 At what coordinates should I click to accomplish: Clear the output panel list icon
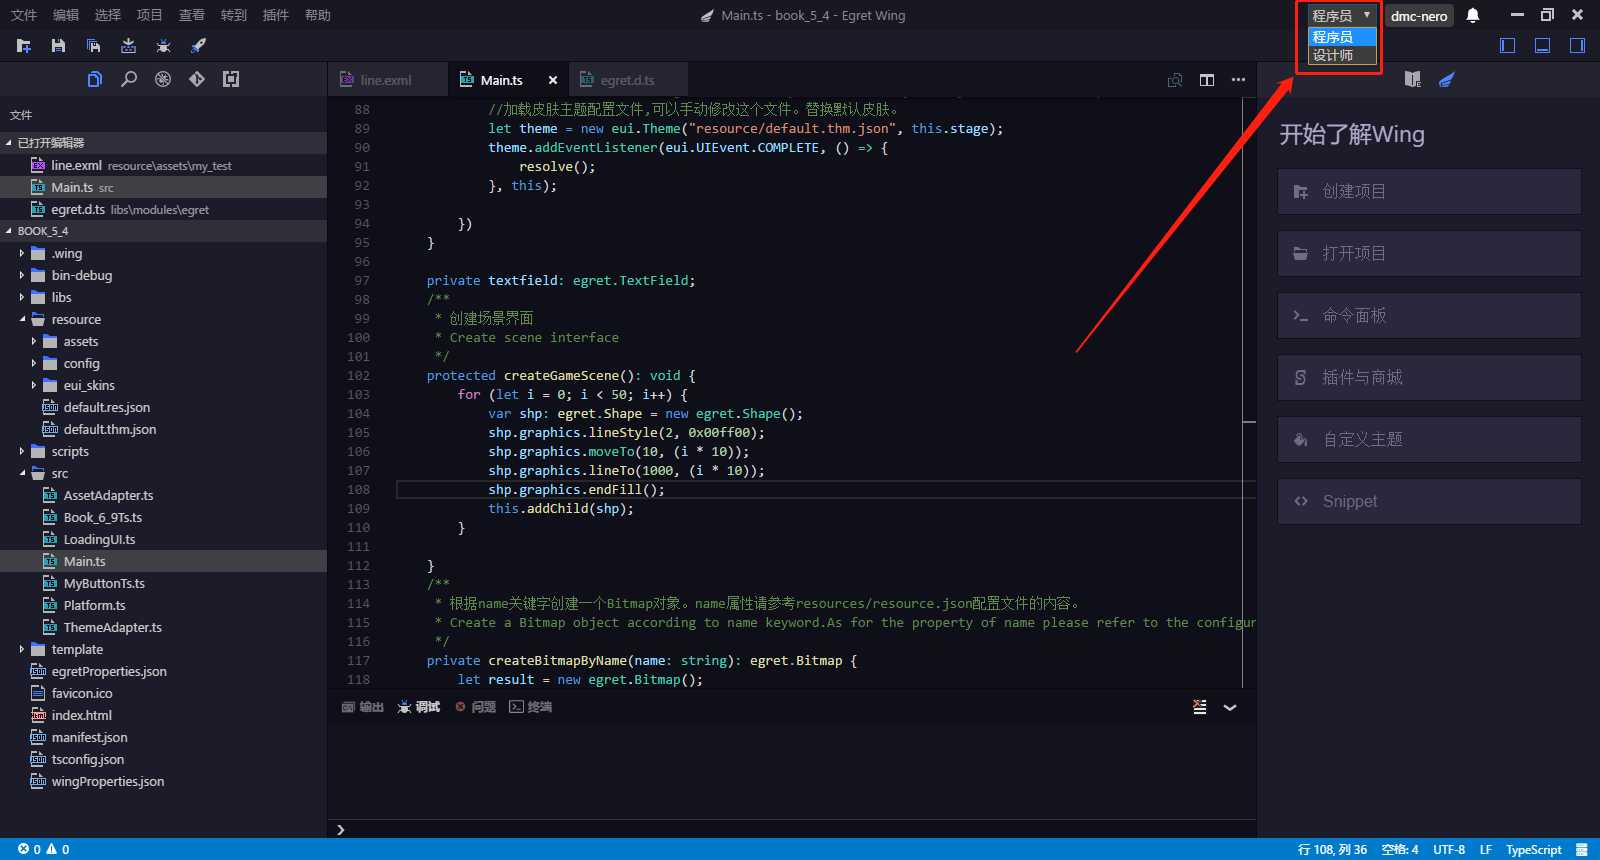pyautogui.click(x=1200, y=707)
